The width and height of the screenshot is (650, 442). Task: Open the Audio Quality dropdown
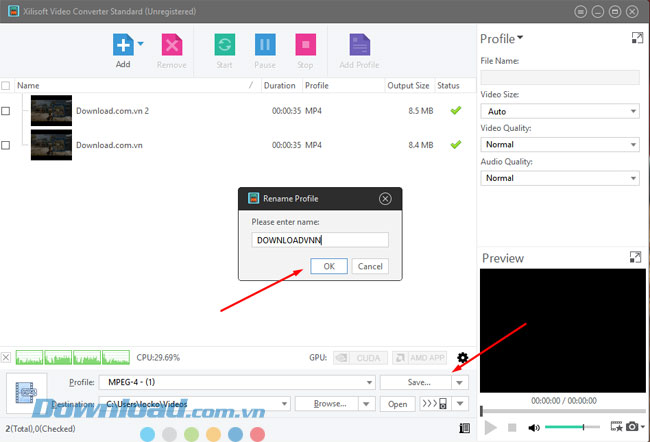[x=560, y=178]
